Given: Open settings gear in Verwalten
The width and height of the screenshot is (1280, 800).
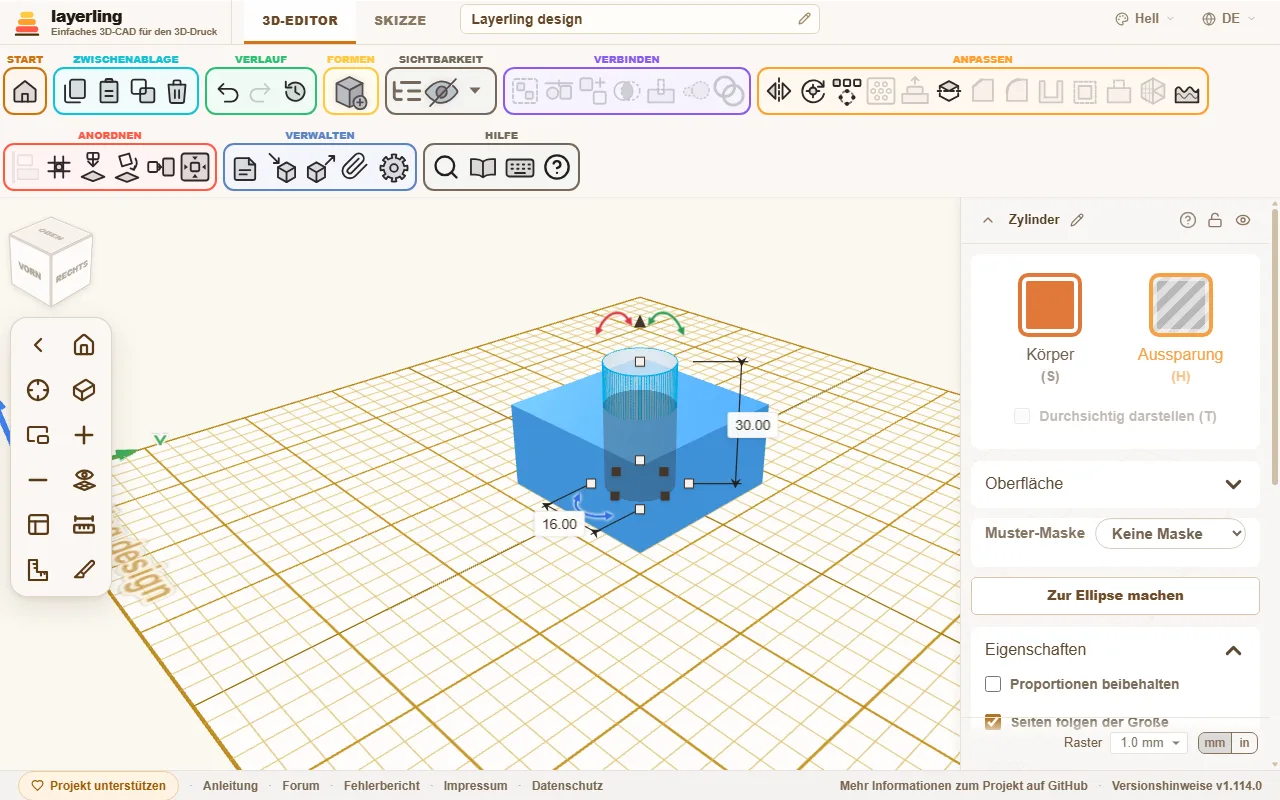Looking at the screenshot, I should point(395,168).
